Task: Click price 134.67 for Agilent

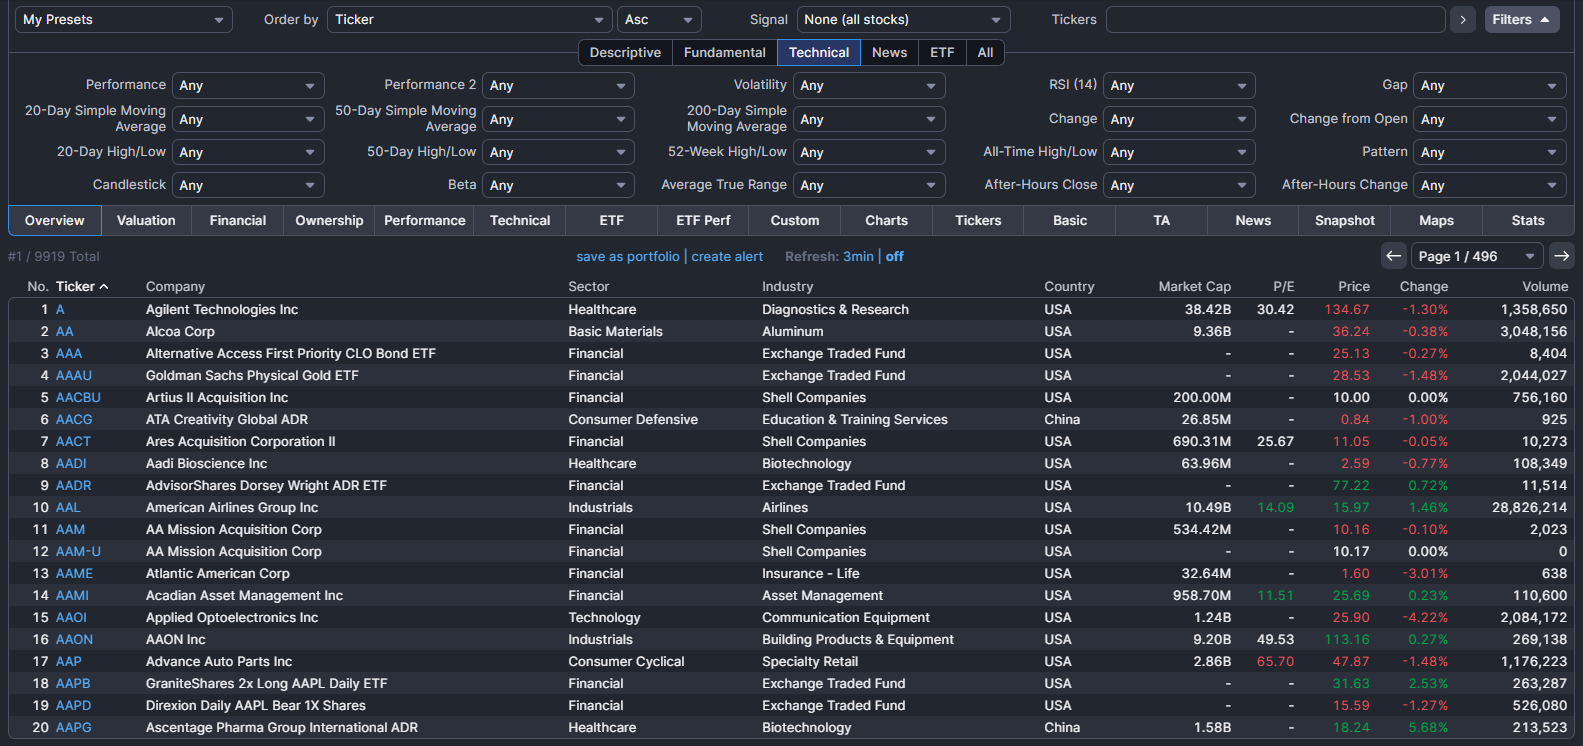Action: point(1347,310)
